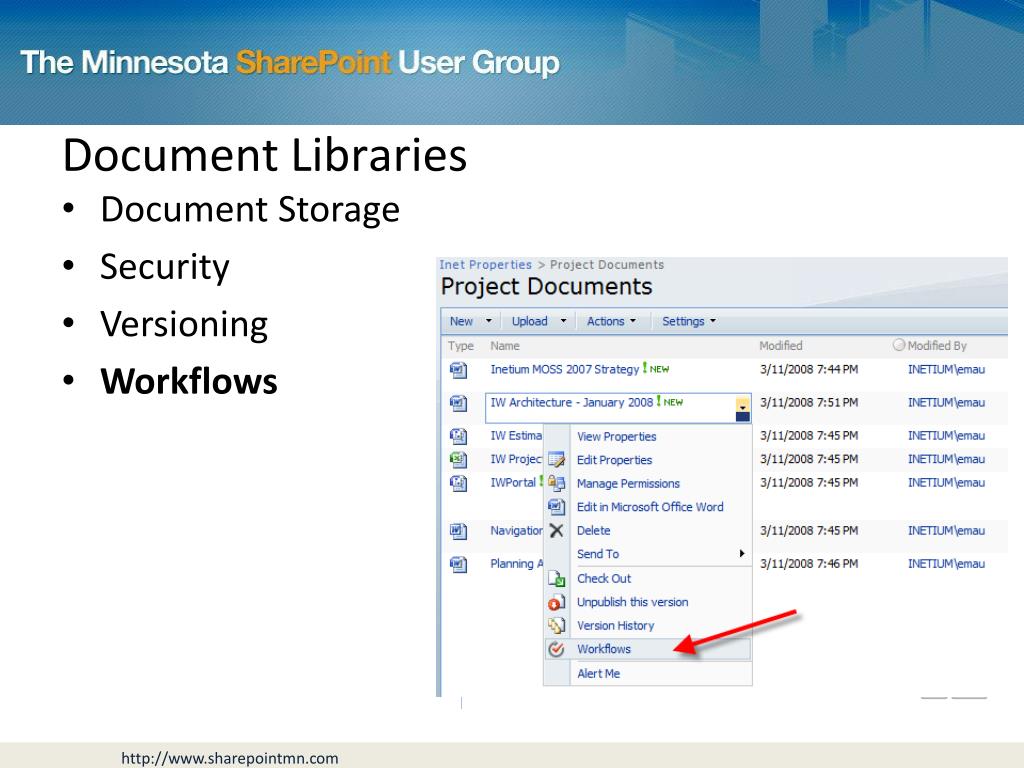The height and width of the screenshot is (768, 1024).
Task: Expand the Actions menu
Action: pos(611,321)
